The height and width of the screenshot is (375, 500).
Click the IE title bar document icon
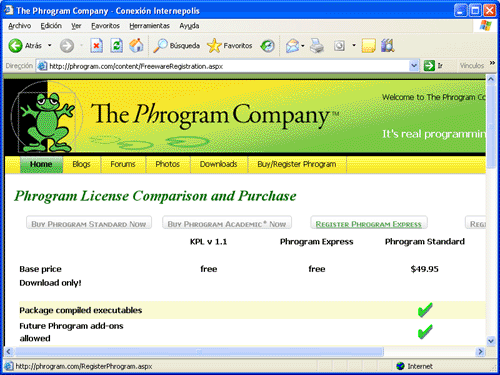[x=8, y=10]
